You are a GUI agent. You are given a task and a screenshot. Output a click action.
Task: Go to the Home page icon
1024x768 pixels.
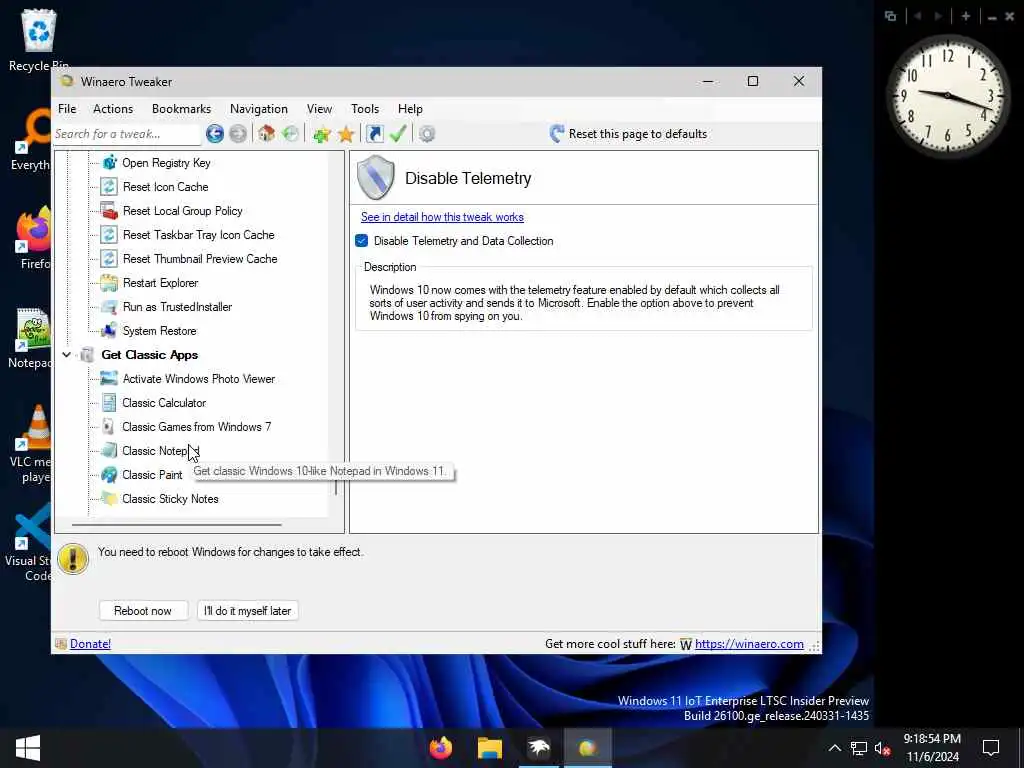click(266, 134)
